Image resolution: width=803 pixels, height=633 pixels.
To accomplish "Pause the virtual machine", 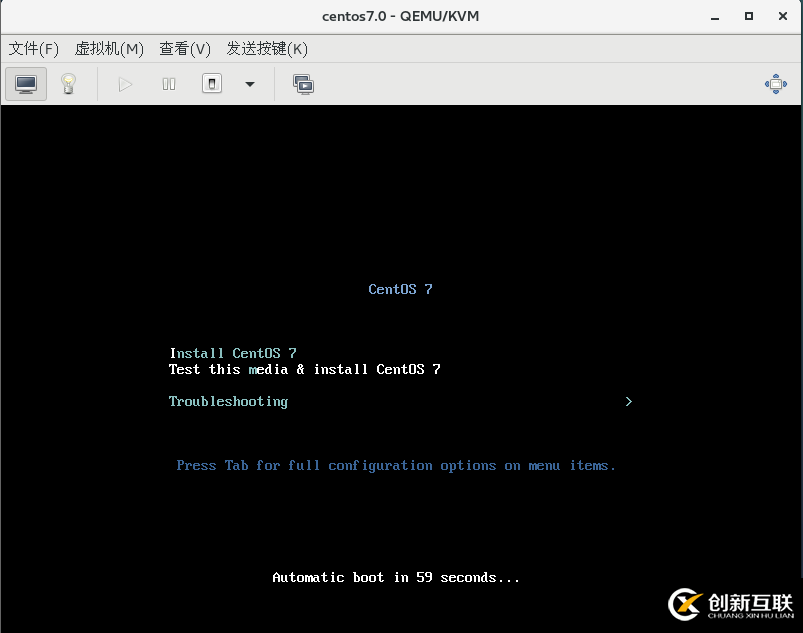I will 169,84.
